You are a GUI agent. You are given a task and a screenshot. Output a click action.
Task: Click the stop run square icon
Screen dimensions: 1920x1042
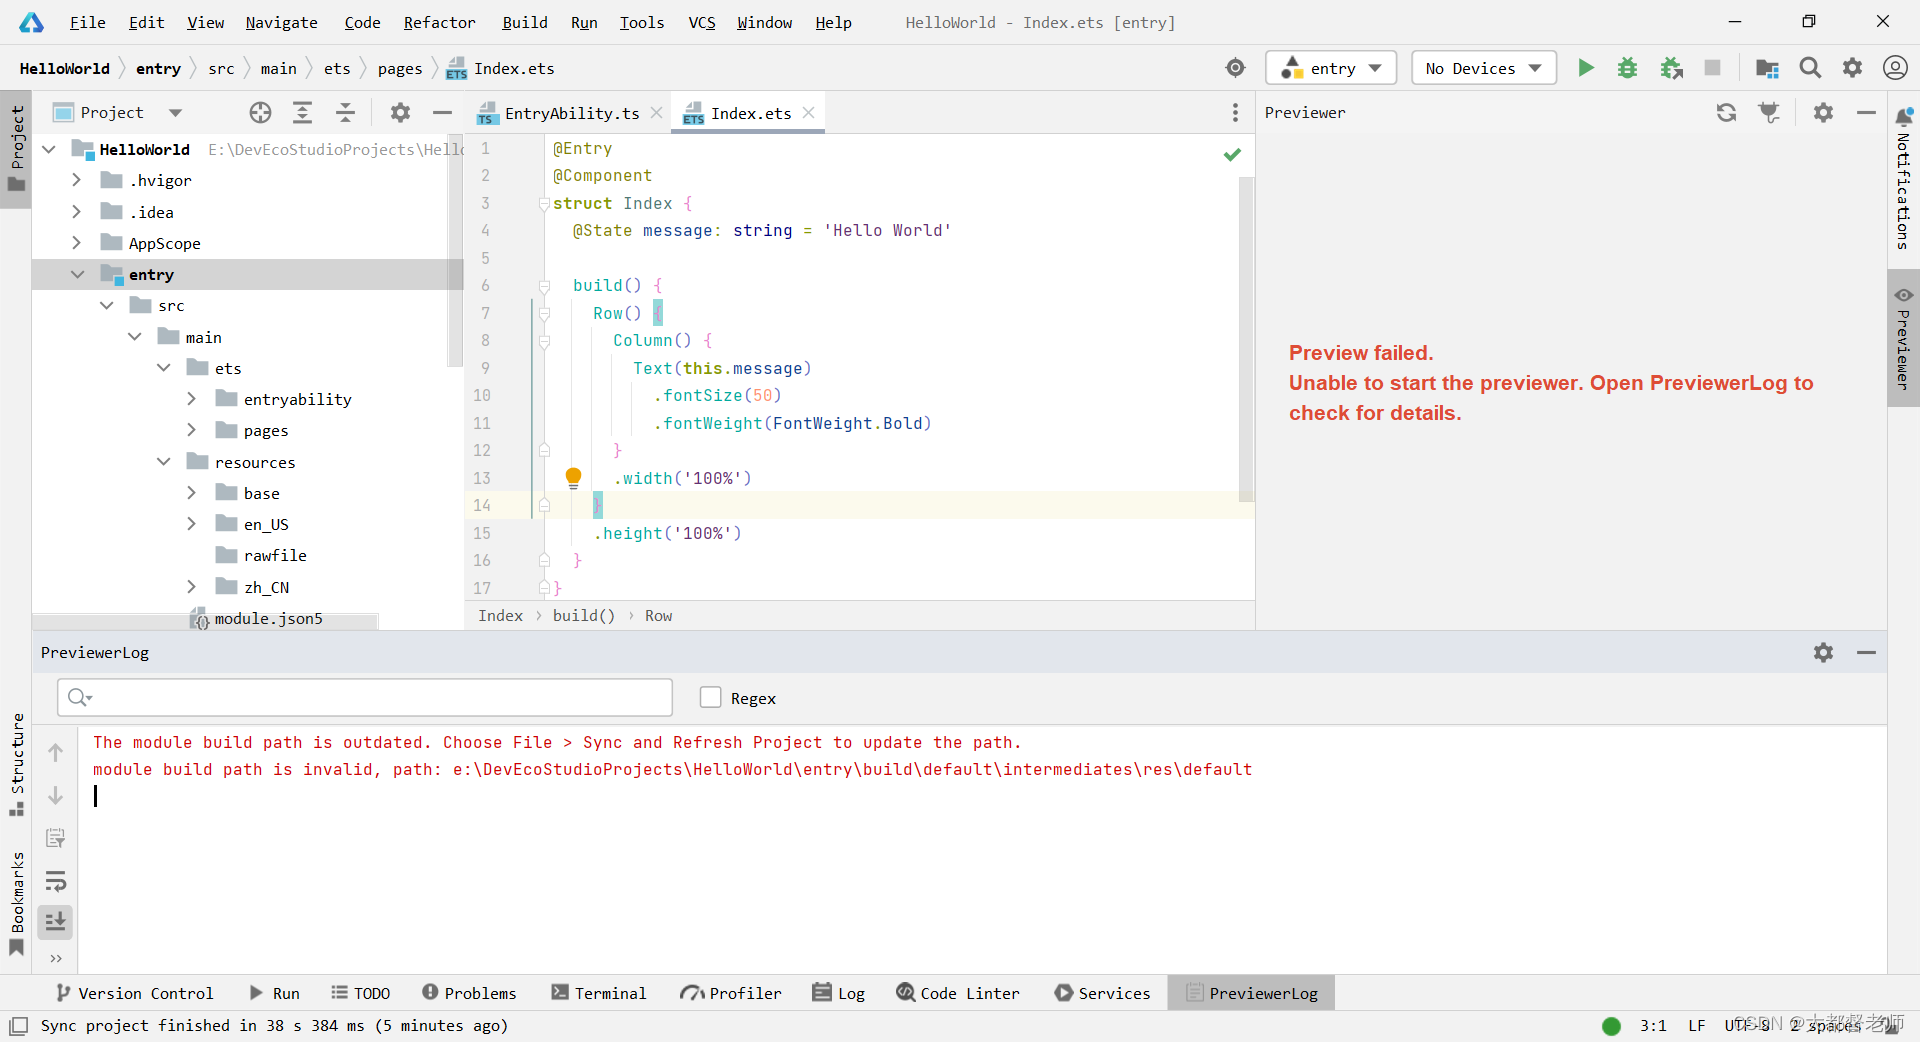[x=1712, y=68]
